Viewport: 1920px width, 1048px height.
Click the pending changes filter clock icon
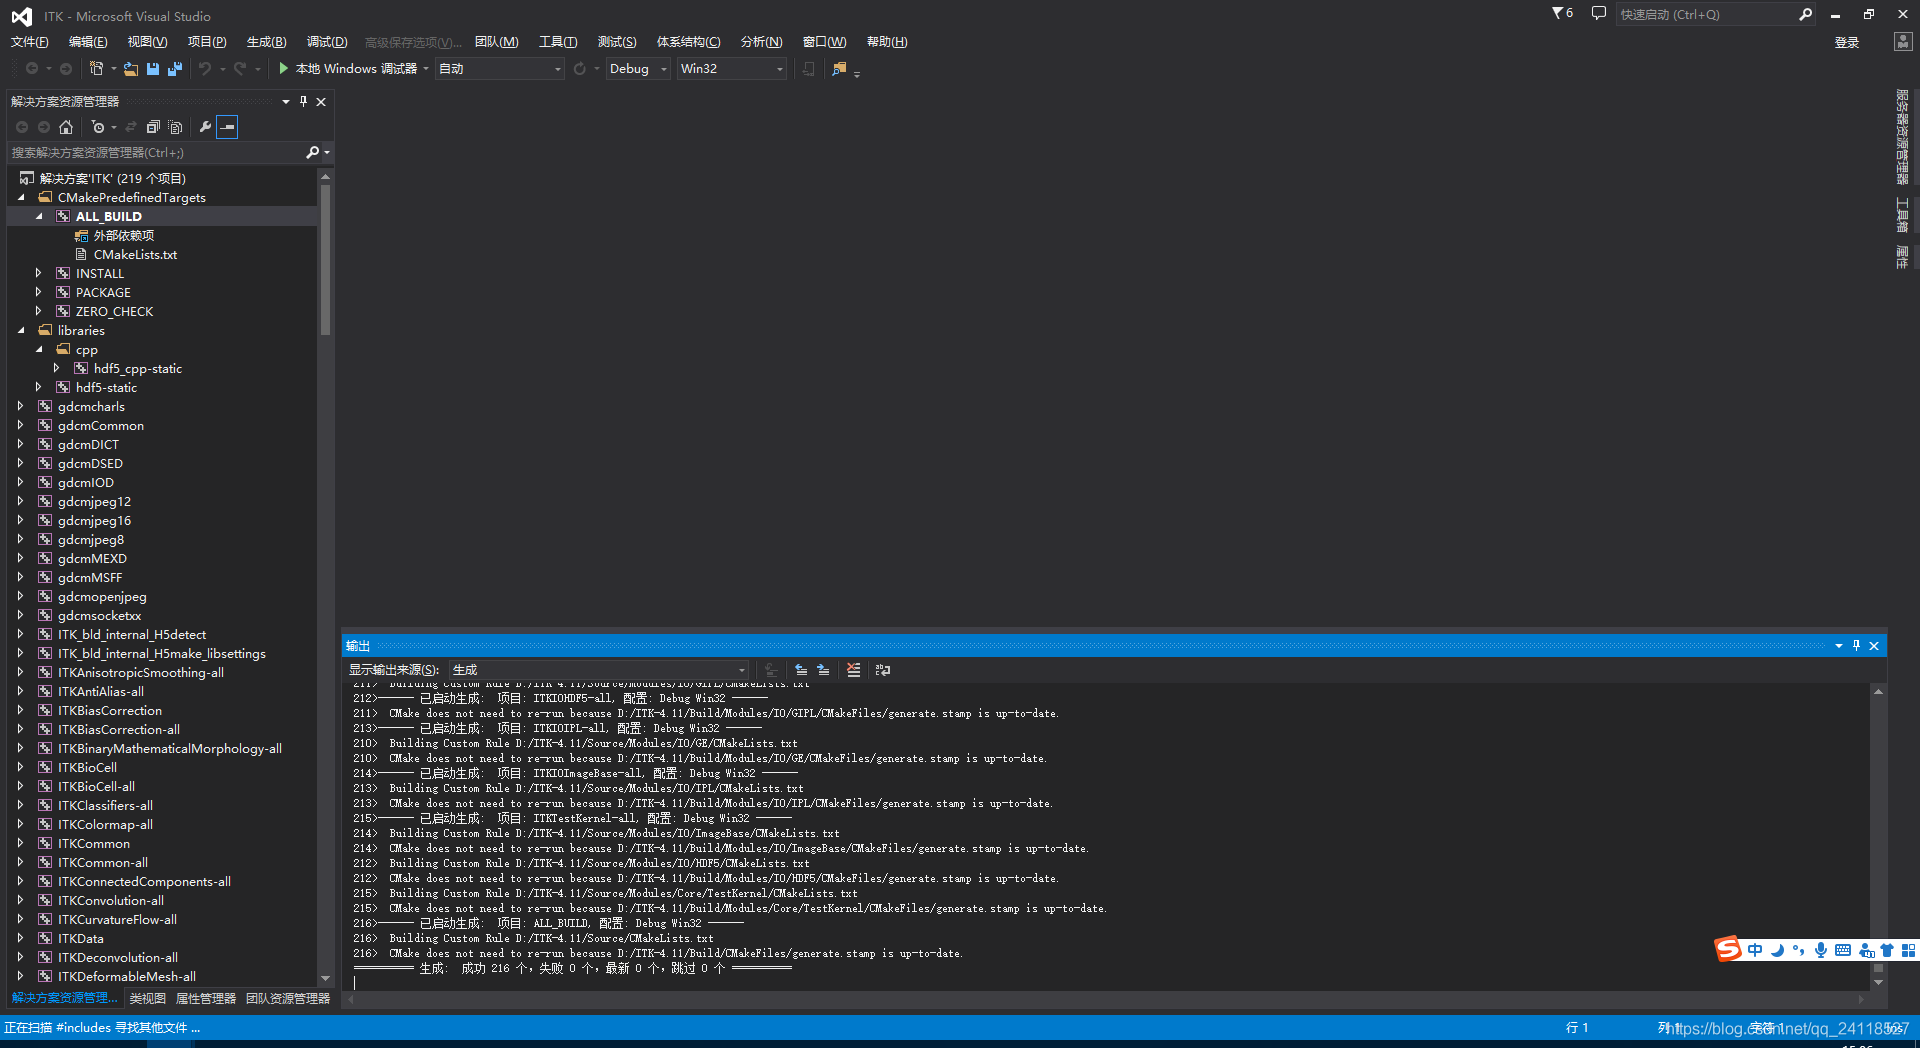coord(98,127)
